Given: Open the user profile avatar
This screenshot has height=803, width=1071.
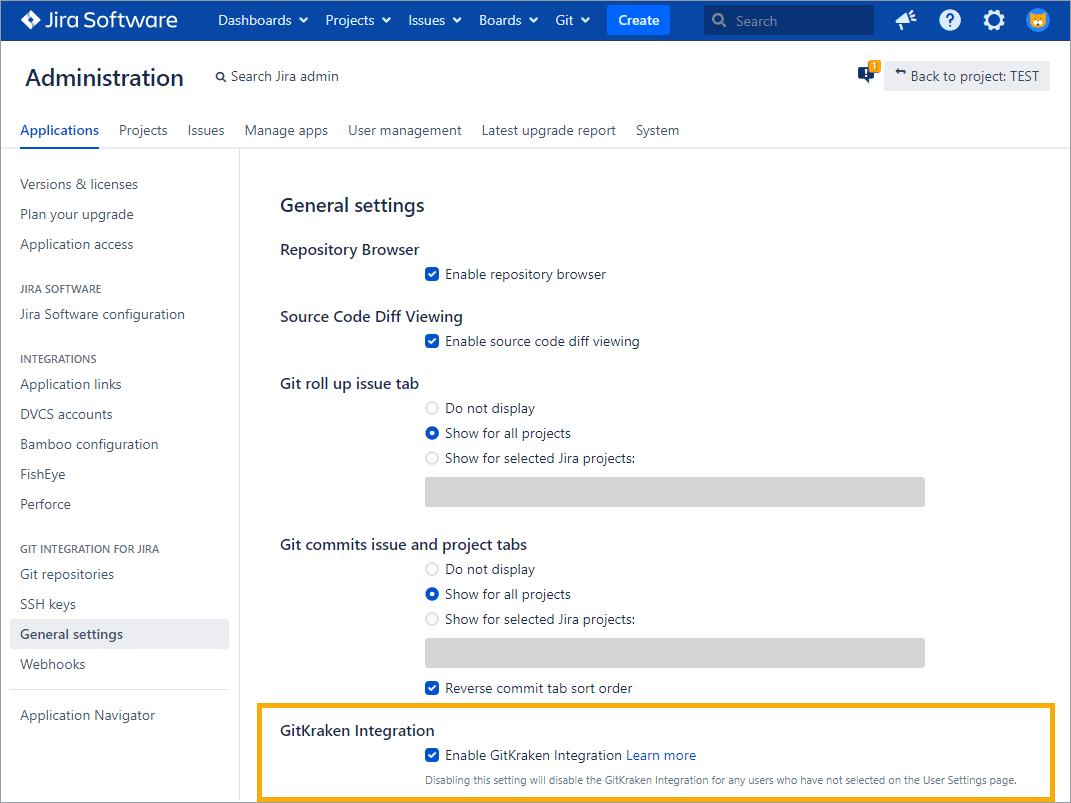Looking at the screenshot, I should tap(1038, 20).
